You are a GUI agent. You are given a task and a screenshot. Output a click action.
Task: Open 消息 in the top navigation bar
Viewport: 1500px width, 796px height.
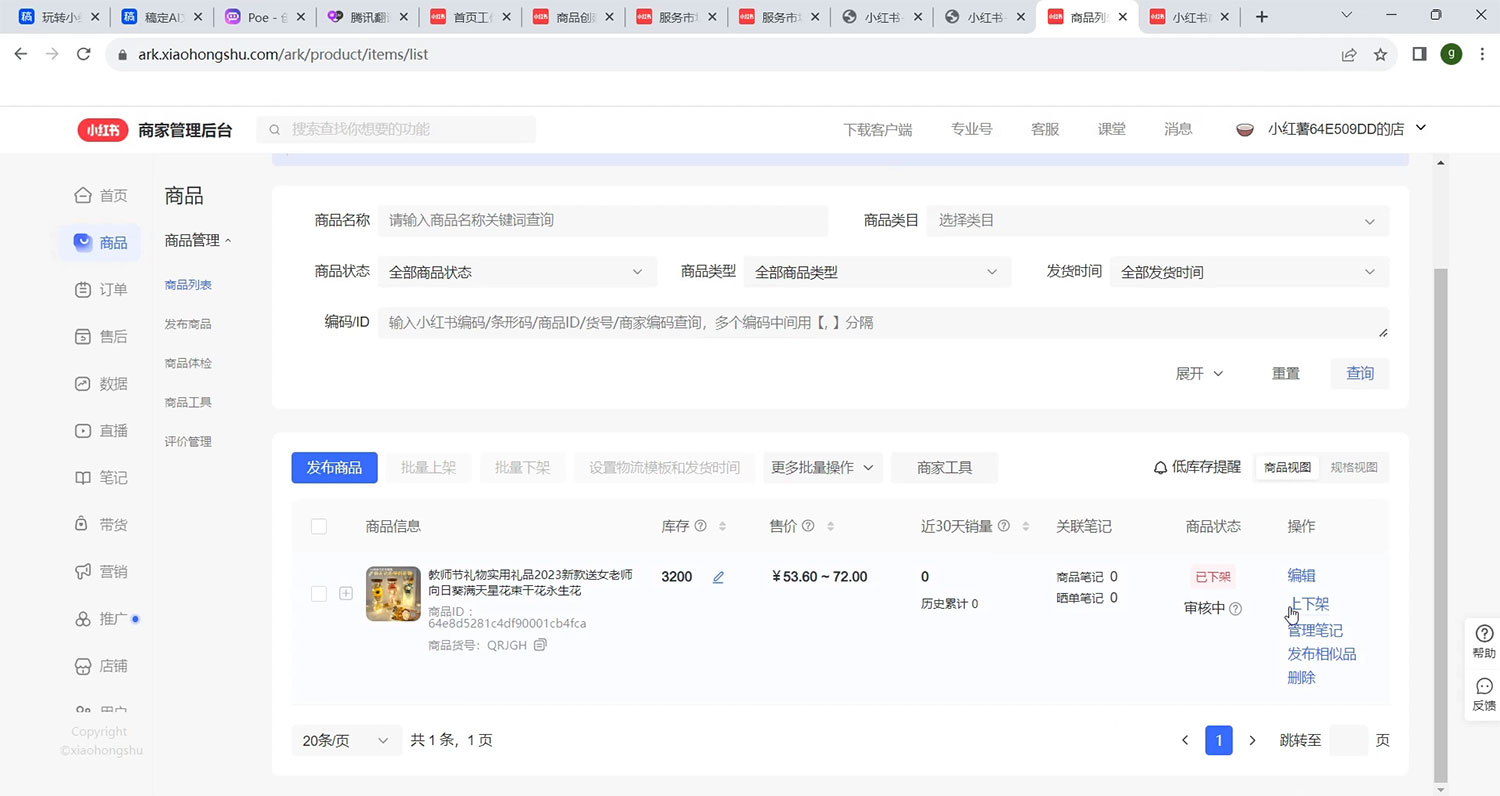click(1177, 128)
